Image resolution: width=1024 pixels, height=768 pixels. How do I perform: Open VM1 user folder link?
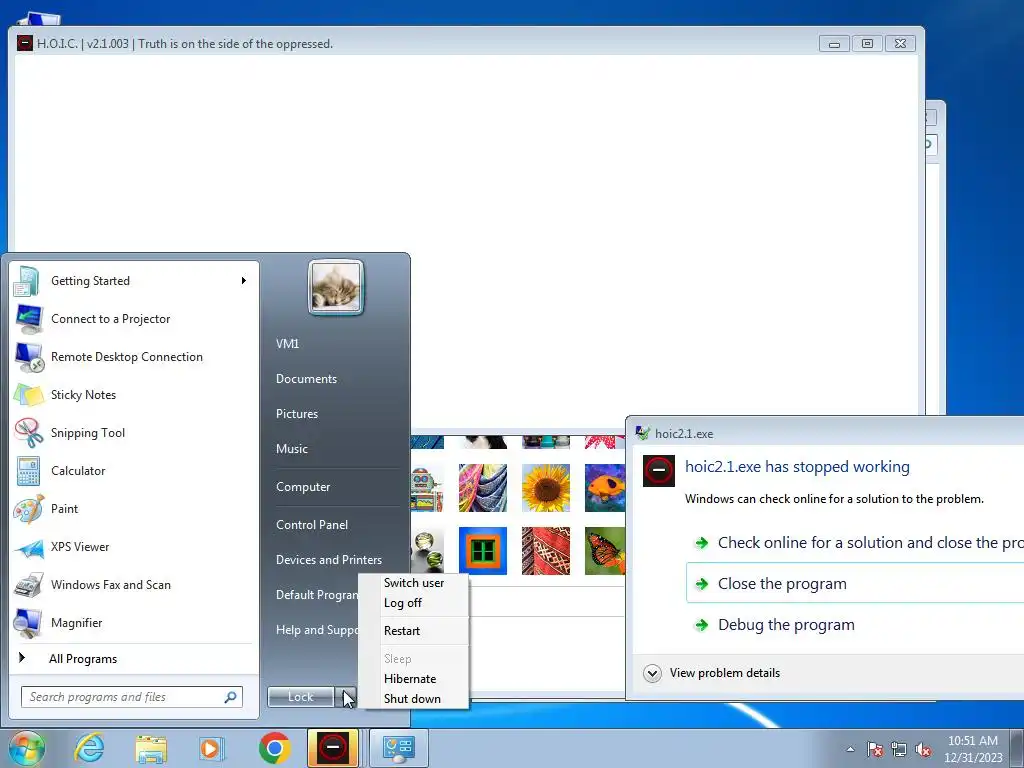(x=287, y=344)
